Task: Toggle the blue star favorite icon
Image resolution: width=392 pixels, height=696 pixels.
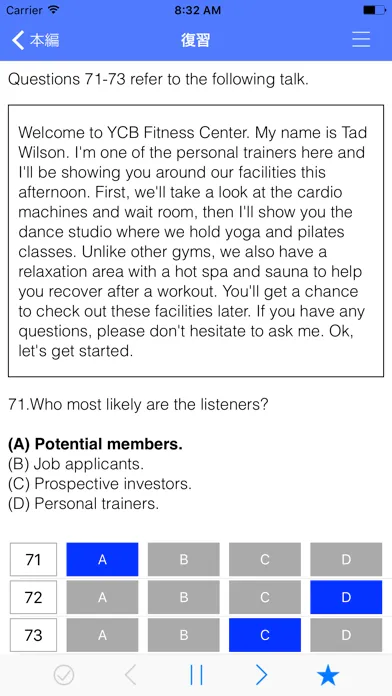Action: [x=328, y=675]
